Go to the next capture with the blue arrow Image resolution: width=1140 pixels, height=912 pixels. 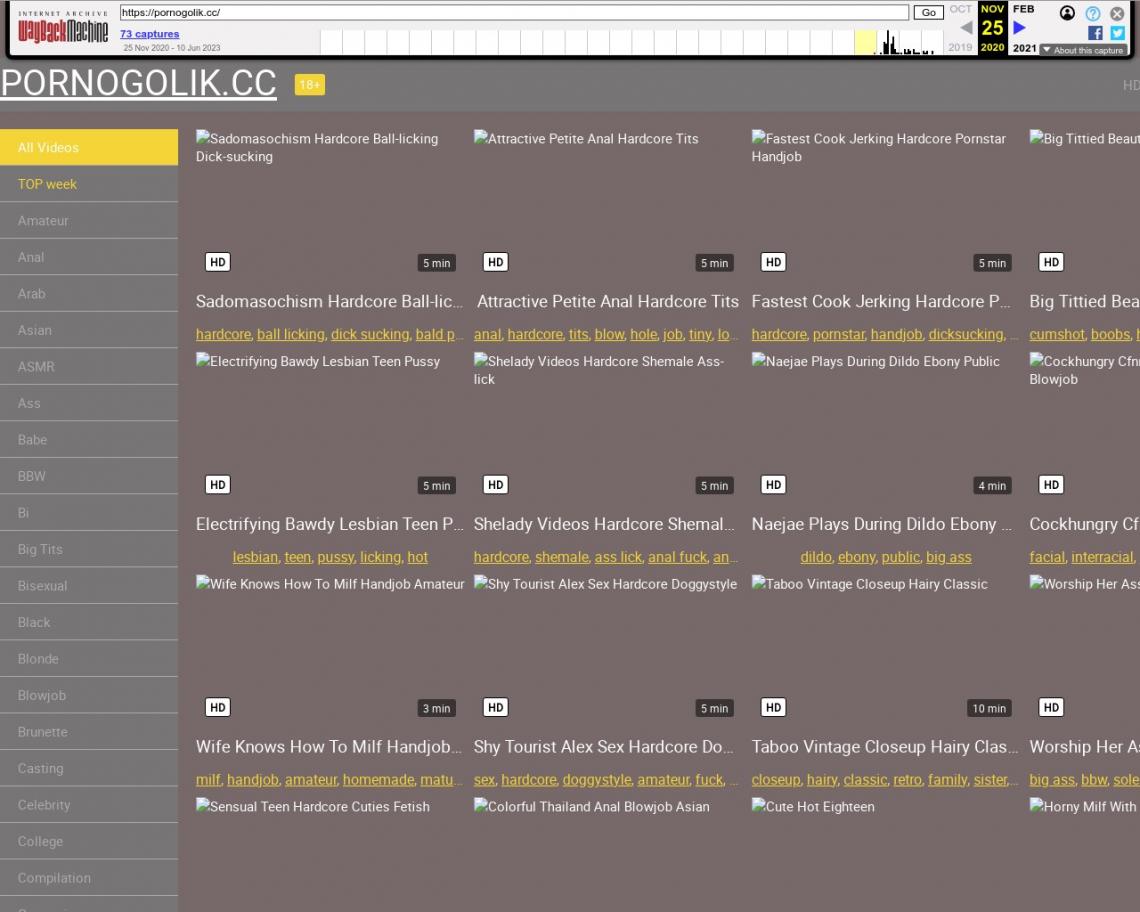pos(1019,28)
